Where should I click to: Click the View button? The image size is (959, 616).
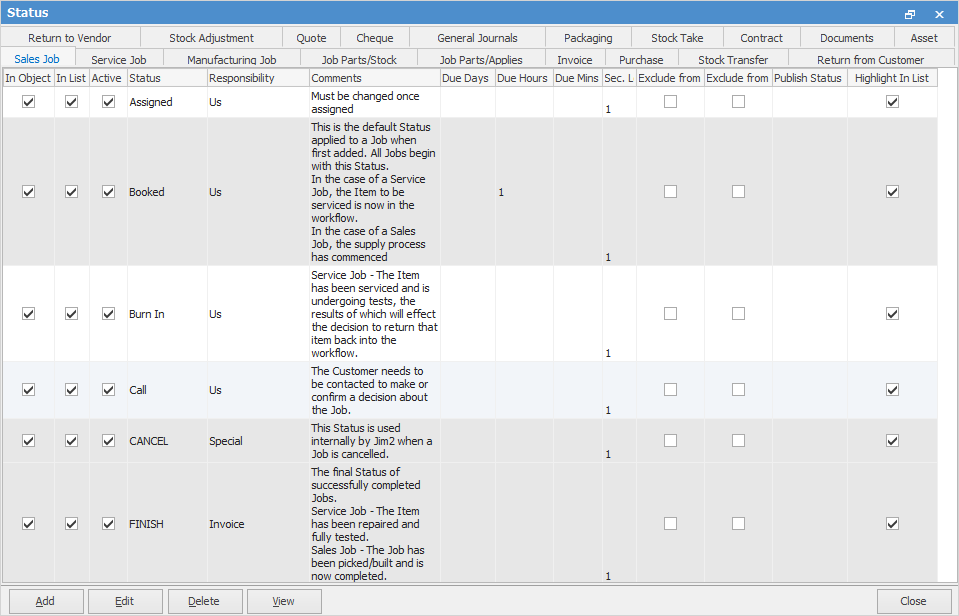[x=284, y=601]
